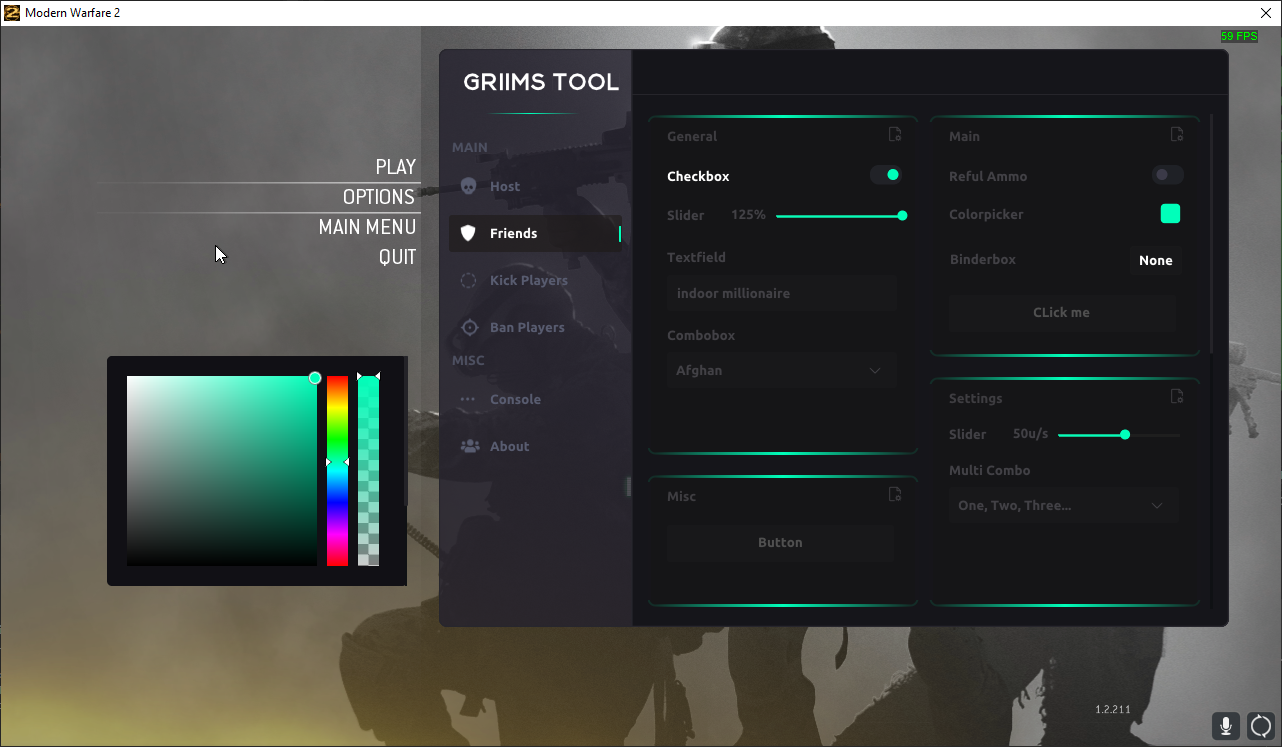The width and height of the screenshot is (1282, 747).
Task: Click the skull icon beside Host
Action: [468, 186]
